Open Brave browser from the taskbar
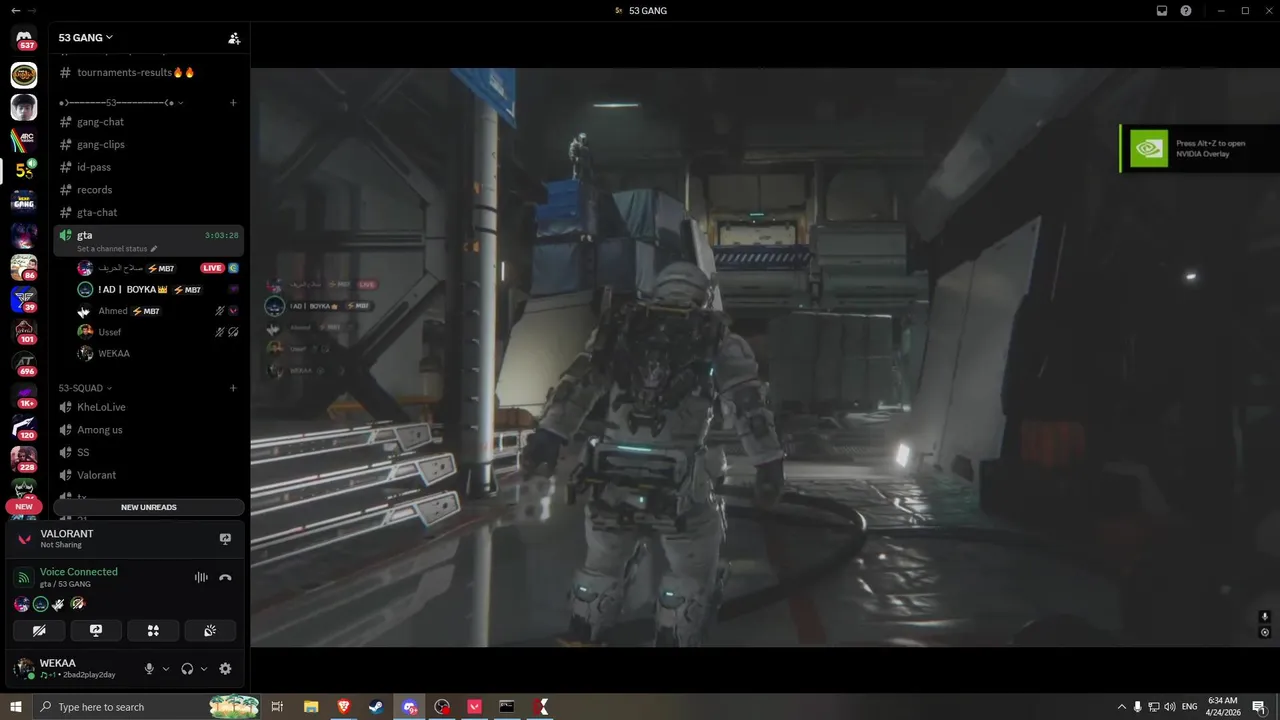 344,707
